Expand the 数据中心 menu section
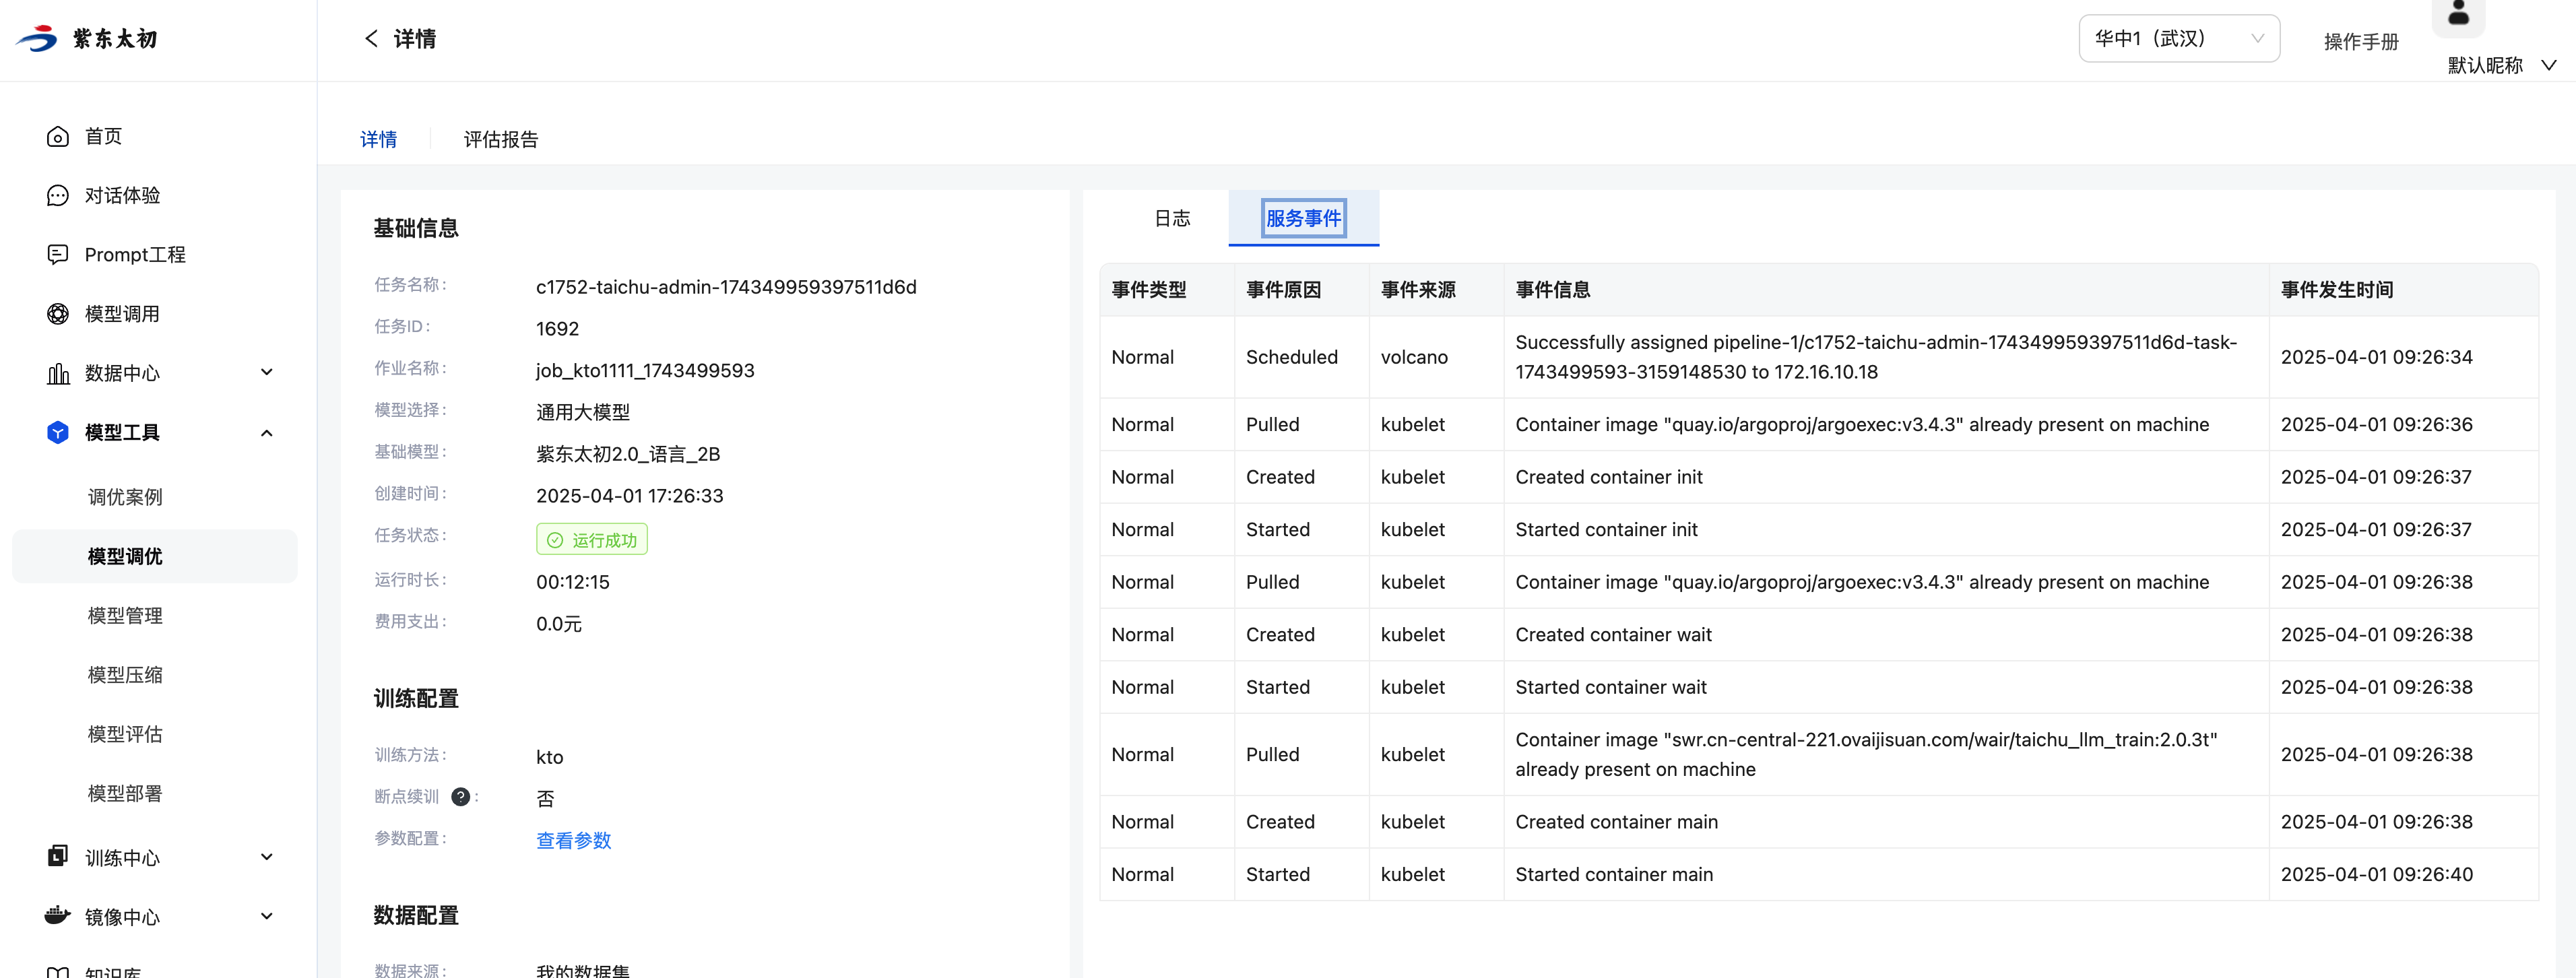This screenshot has height=978, width=2576. pos(267,373)
